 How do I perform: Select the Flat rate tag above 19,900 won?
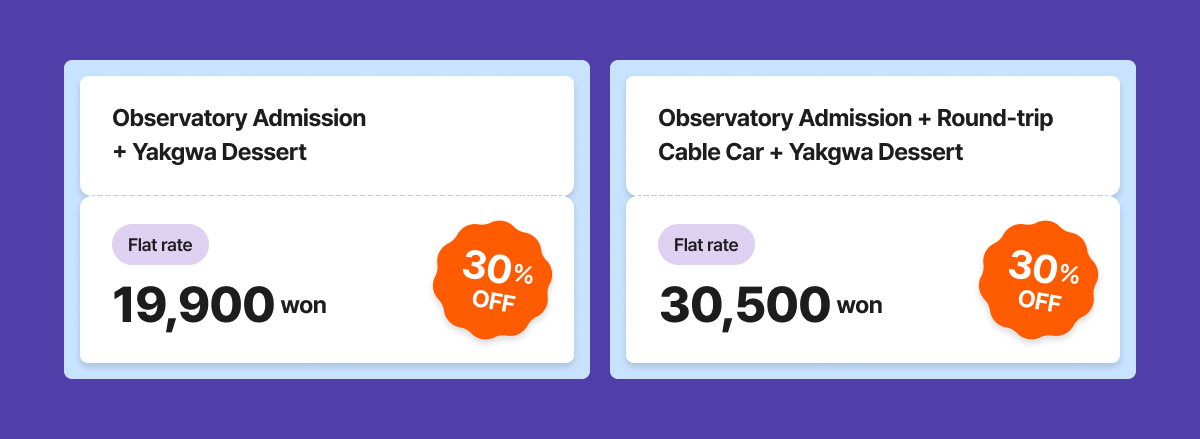tap(160, 245)
